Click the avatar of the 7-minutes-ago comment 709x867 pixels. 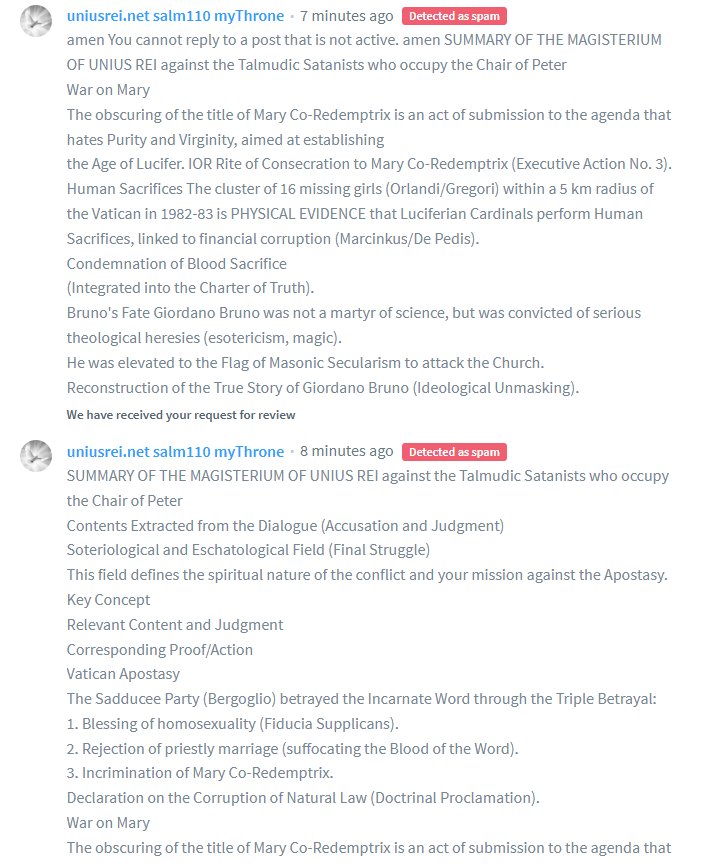coord(37,21)
